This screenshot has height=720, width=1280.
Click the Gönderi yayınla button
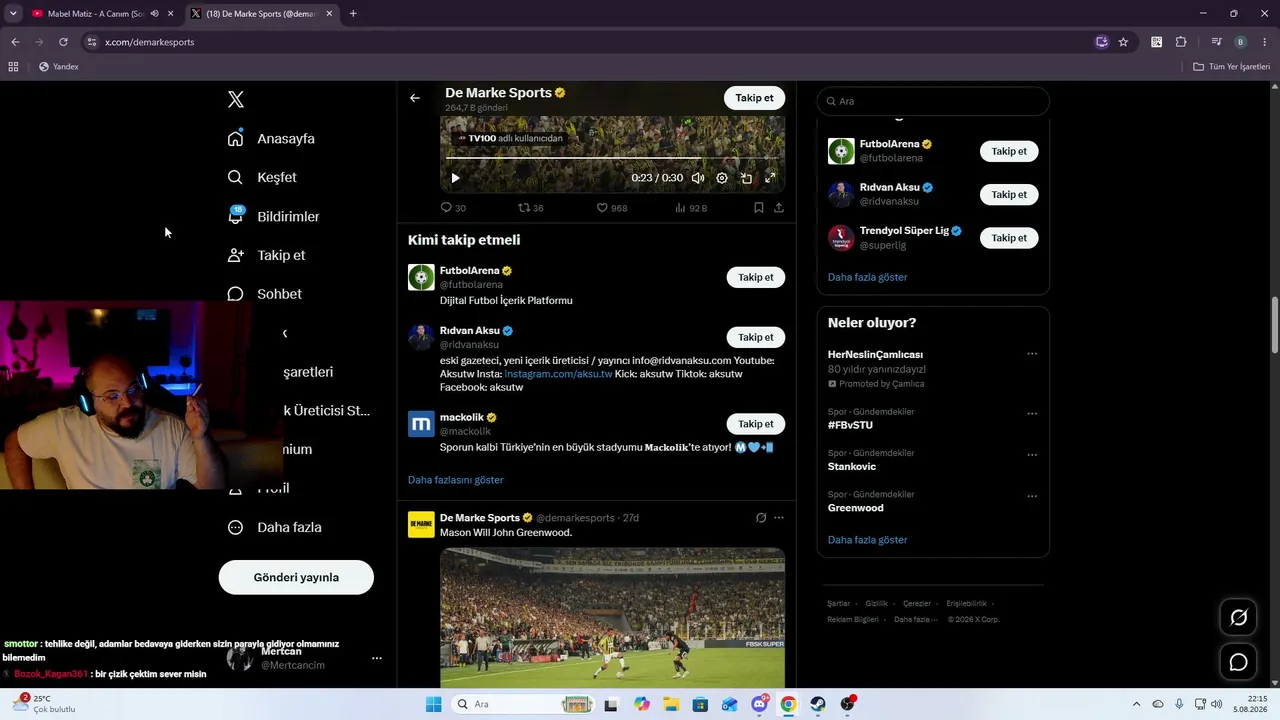(x=296, y=577)
